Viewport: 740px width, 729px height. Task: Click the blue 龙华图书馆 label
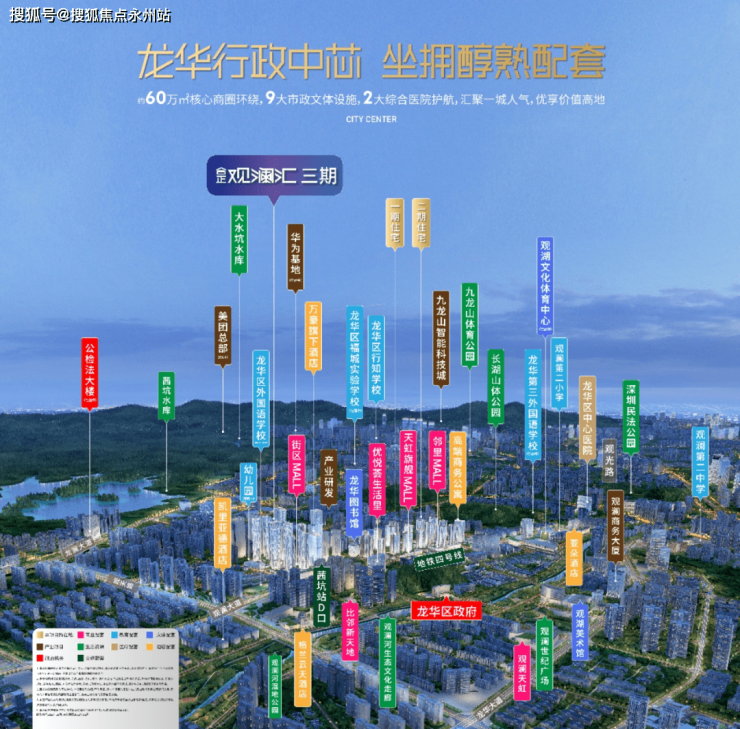pyautogui.click(x=354, y=503)
